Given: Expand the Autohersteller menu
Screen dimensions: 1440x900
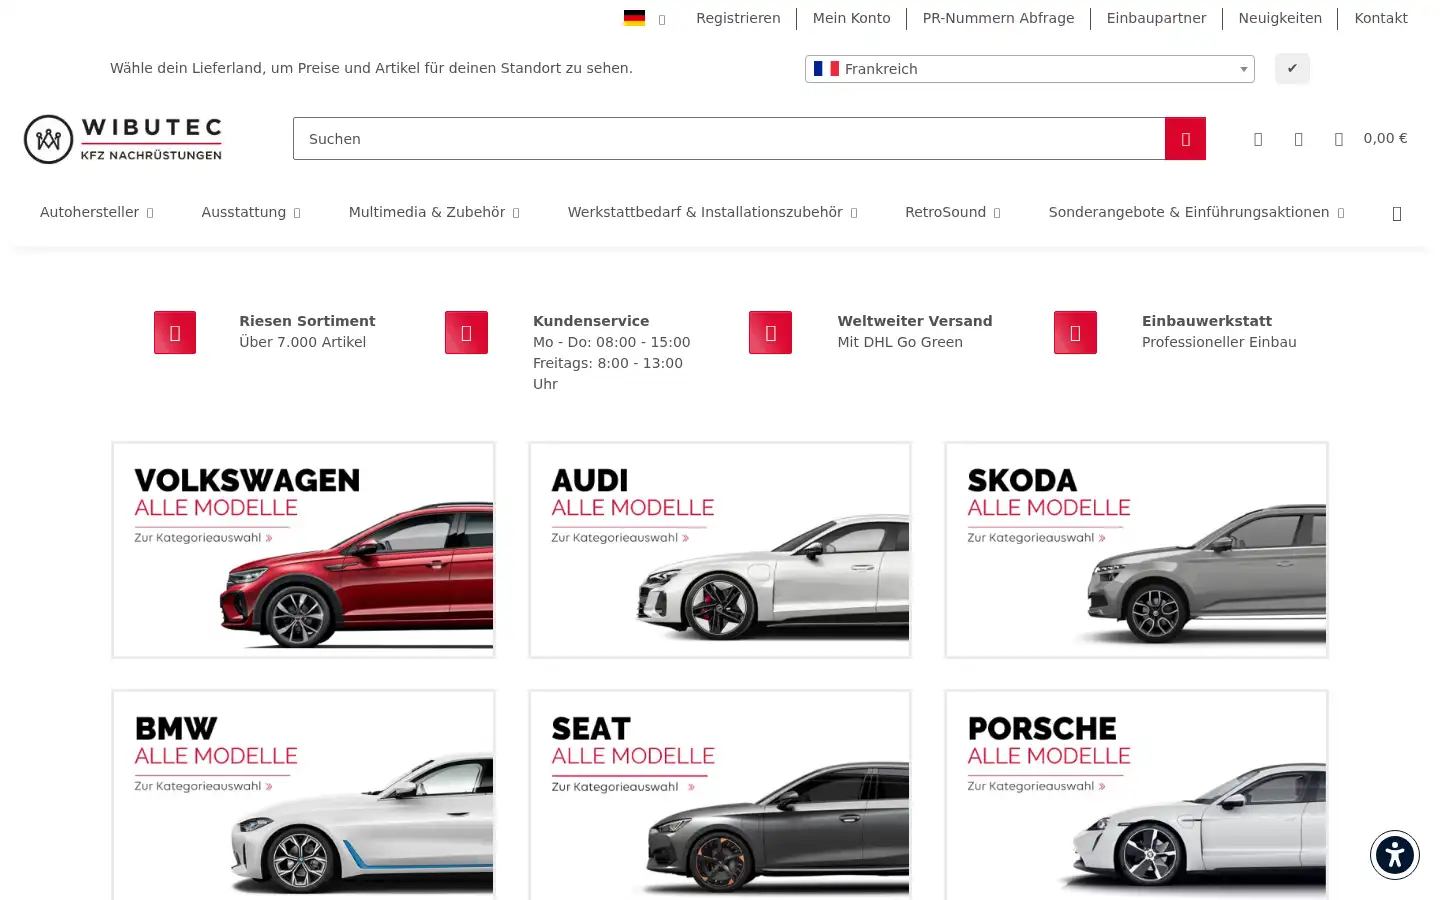Looking at the screenshot, I should [x=97, y=212].
